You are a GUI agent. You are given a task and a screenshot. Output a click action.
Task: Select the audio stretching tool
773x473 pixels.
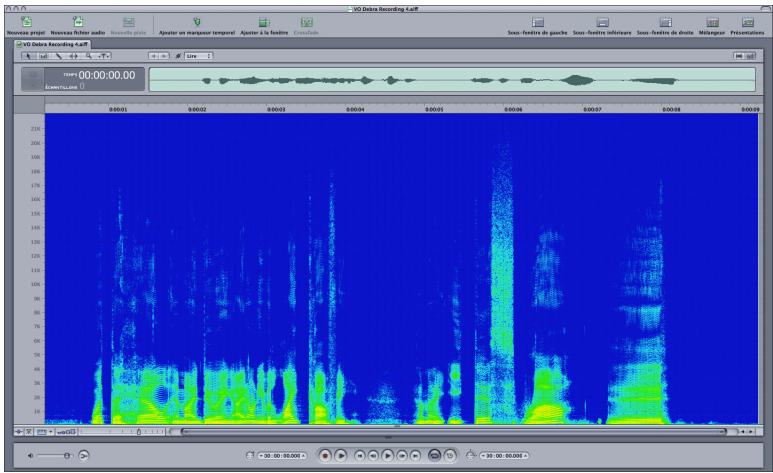point(73,56)
